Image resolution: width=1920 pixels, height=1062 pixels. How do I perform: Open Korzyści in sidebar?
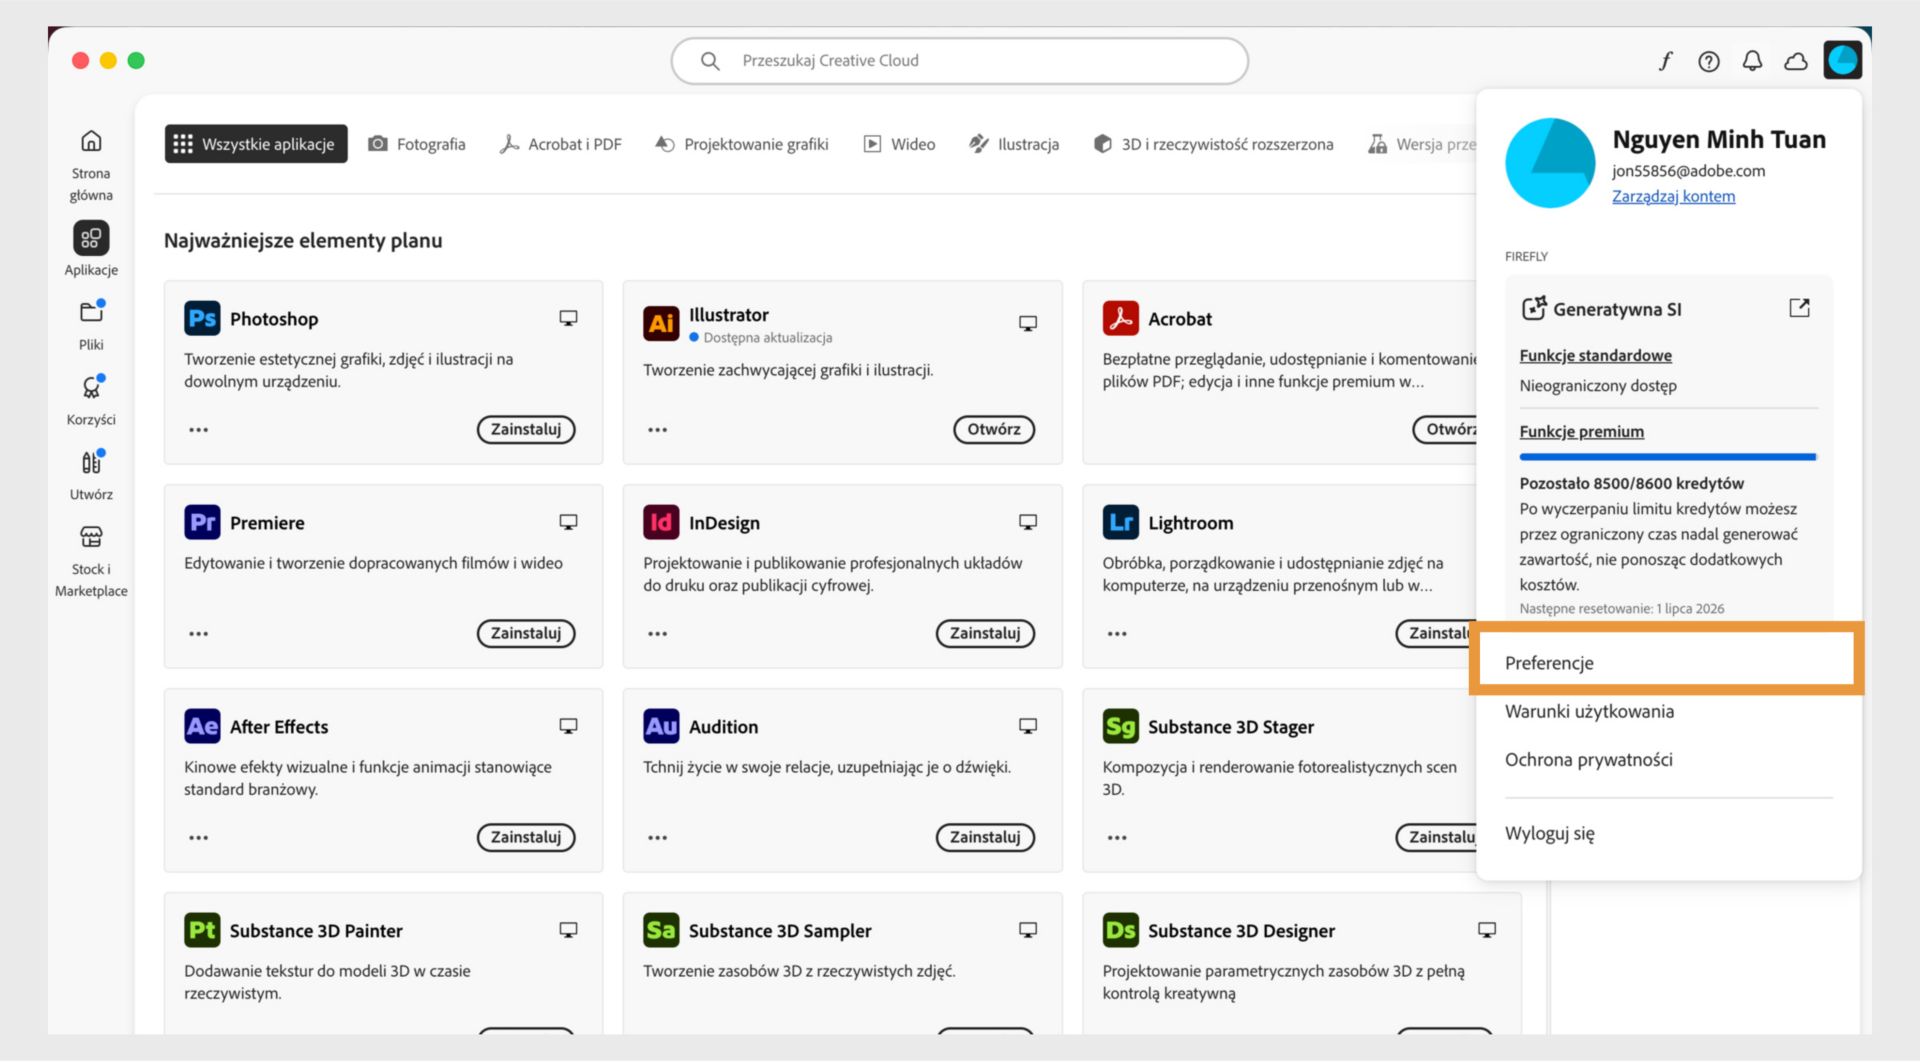(91, 400)
